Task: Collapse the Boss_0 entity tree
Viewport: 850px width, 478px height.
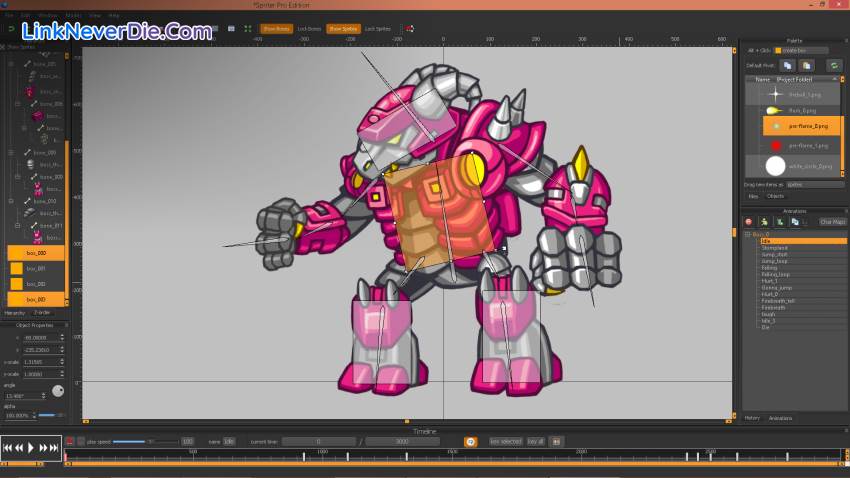Action: [x=748, y=234]
